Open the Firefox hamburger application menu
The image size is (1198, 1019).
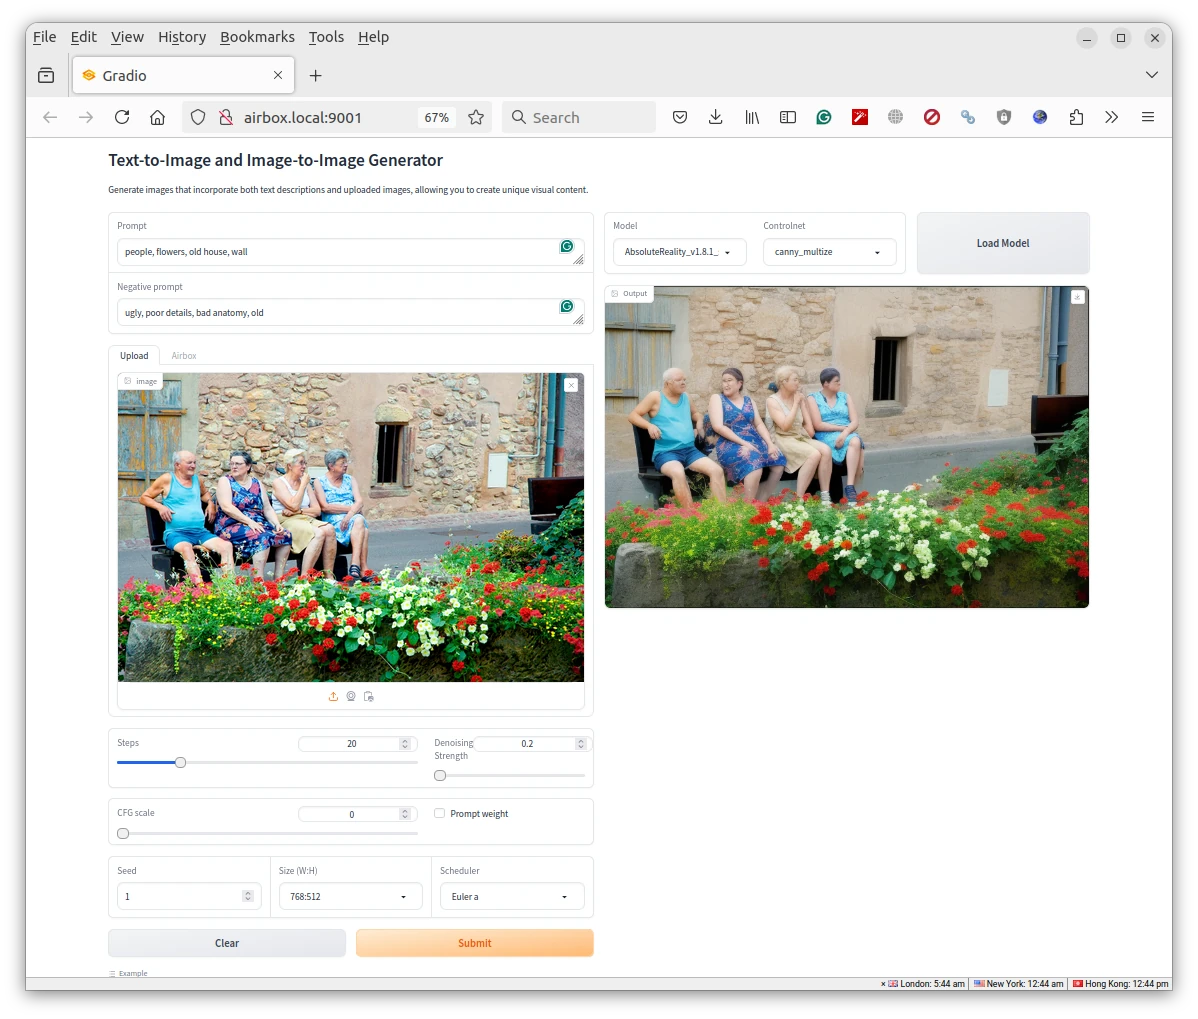(1148, 118)
